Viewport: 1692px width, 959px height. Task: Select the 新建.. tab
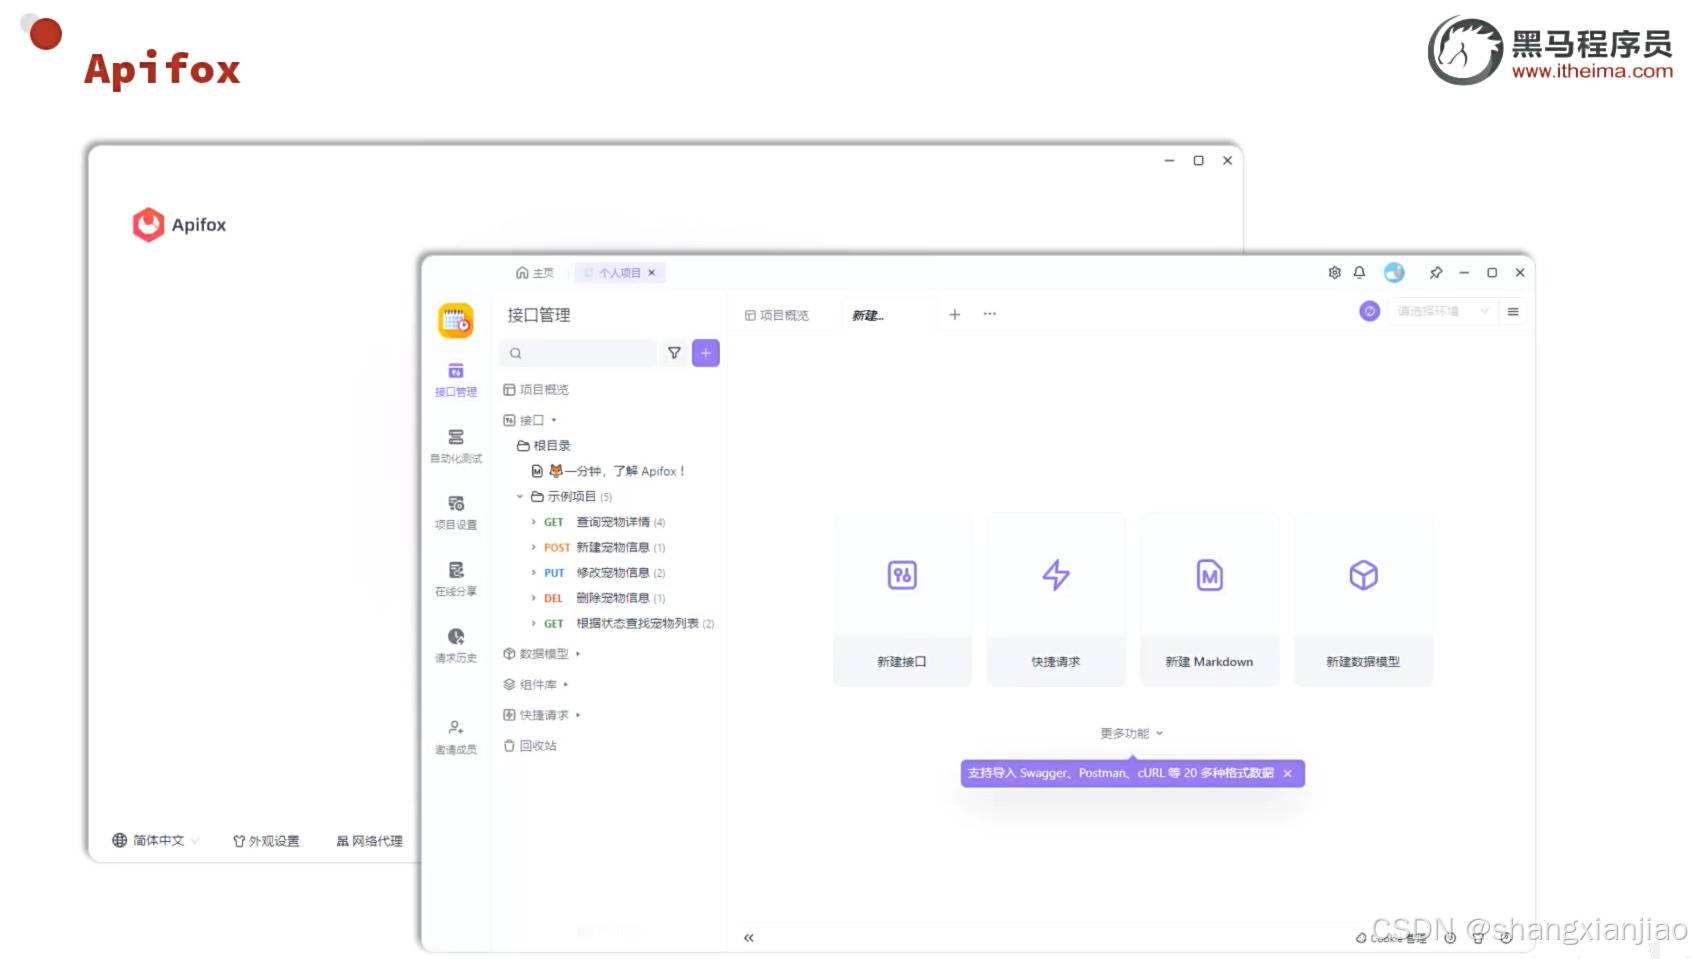868,315
